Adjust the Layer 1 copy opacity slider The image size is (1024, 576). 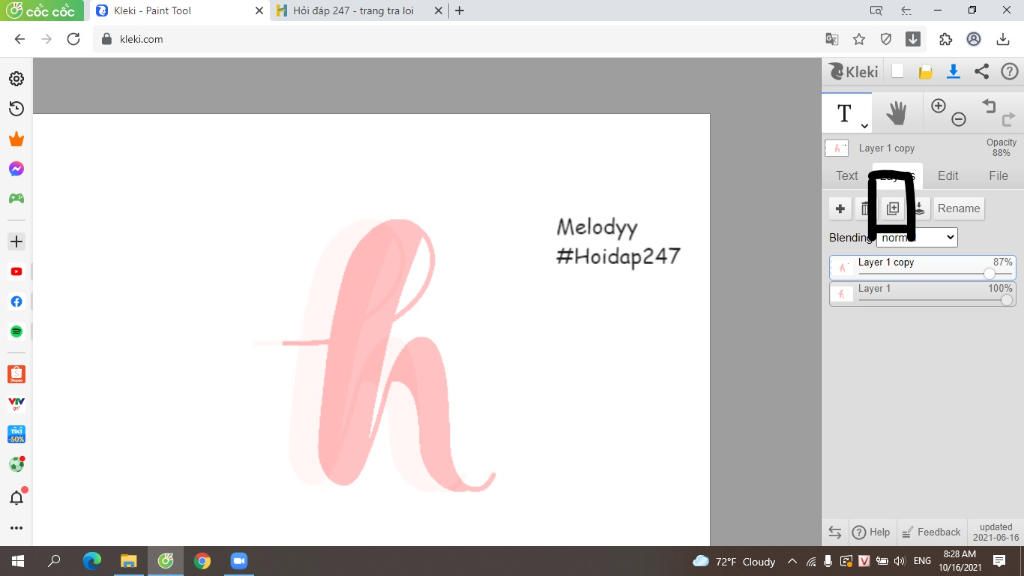[989, 274]
